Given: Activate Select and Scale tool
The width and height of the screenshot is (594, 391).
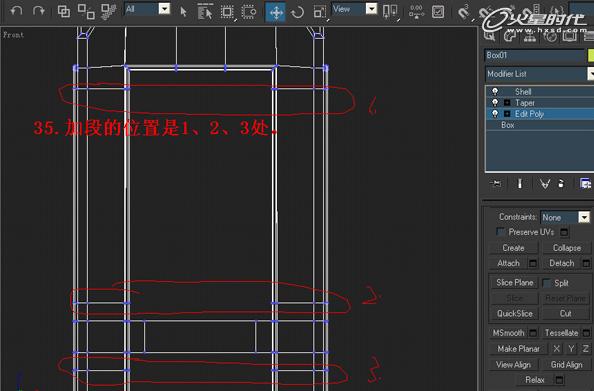Looking at the screenshot, I should tap(319, 12).
